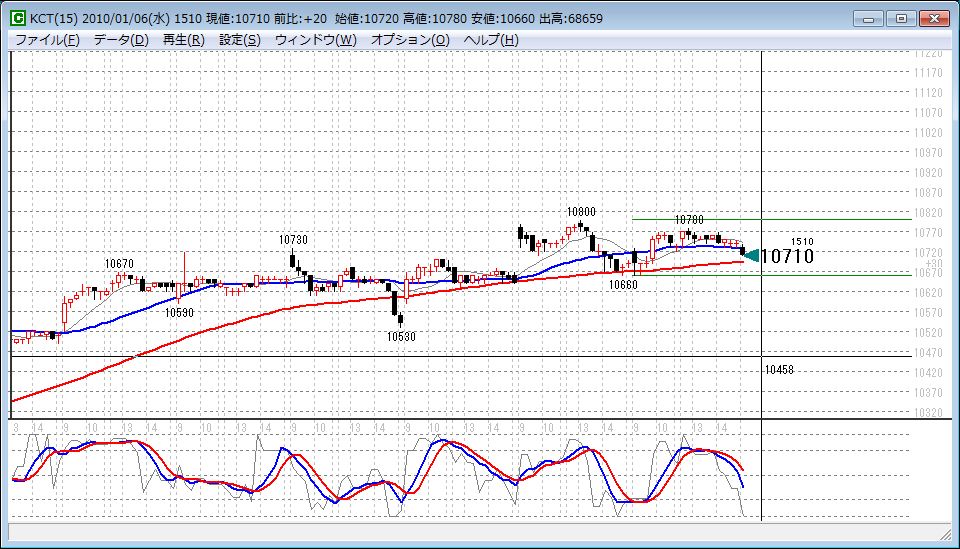Viewport: 960px width, 549px height.
Task: Click the green app icon in title bar
Action: point(17,18)
